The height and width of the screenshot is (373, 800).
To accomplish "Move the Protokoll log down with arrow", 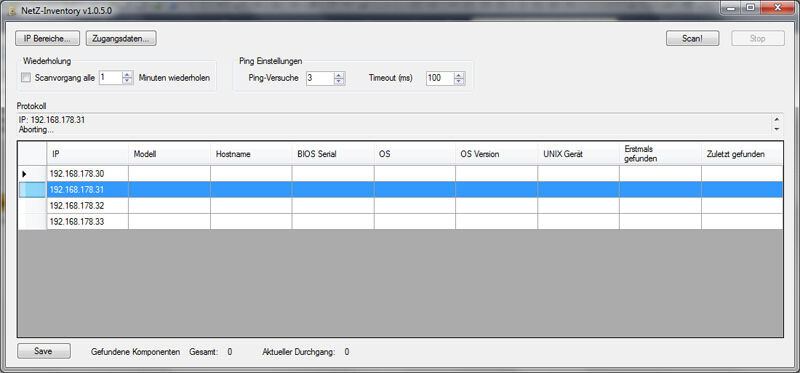I will click(777, 129).
